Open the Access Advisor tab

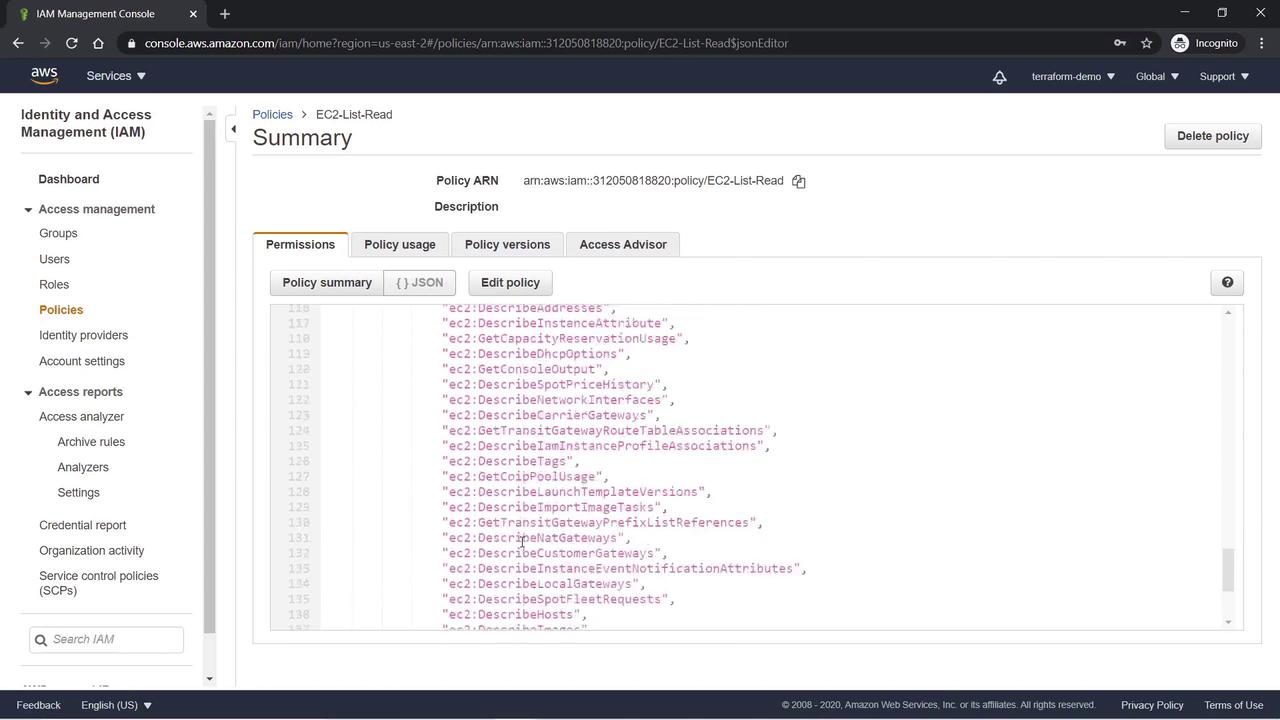point(622,244)
